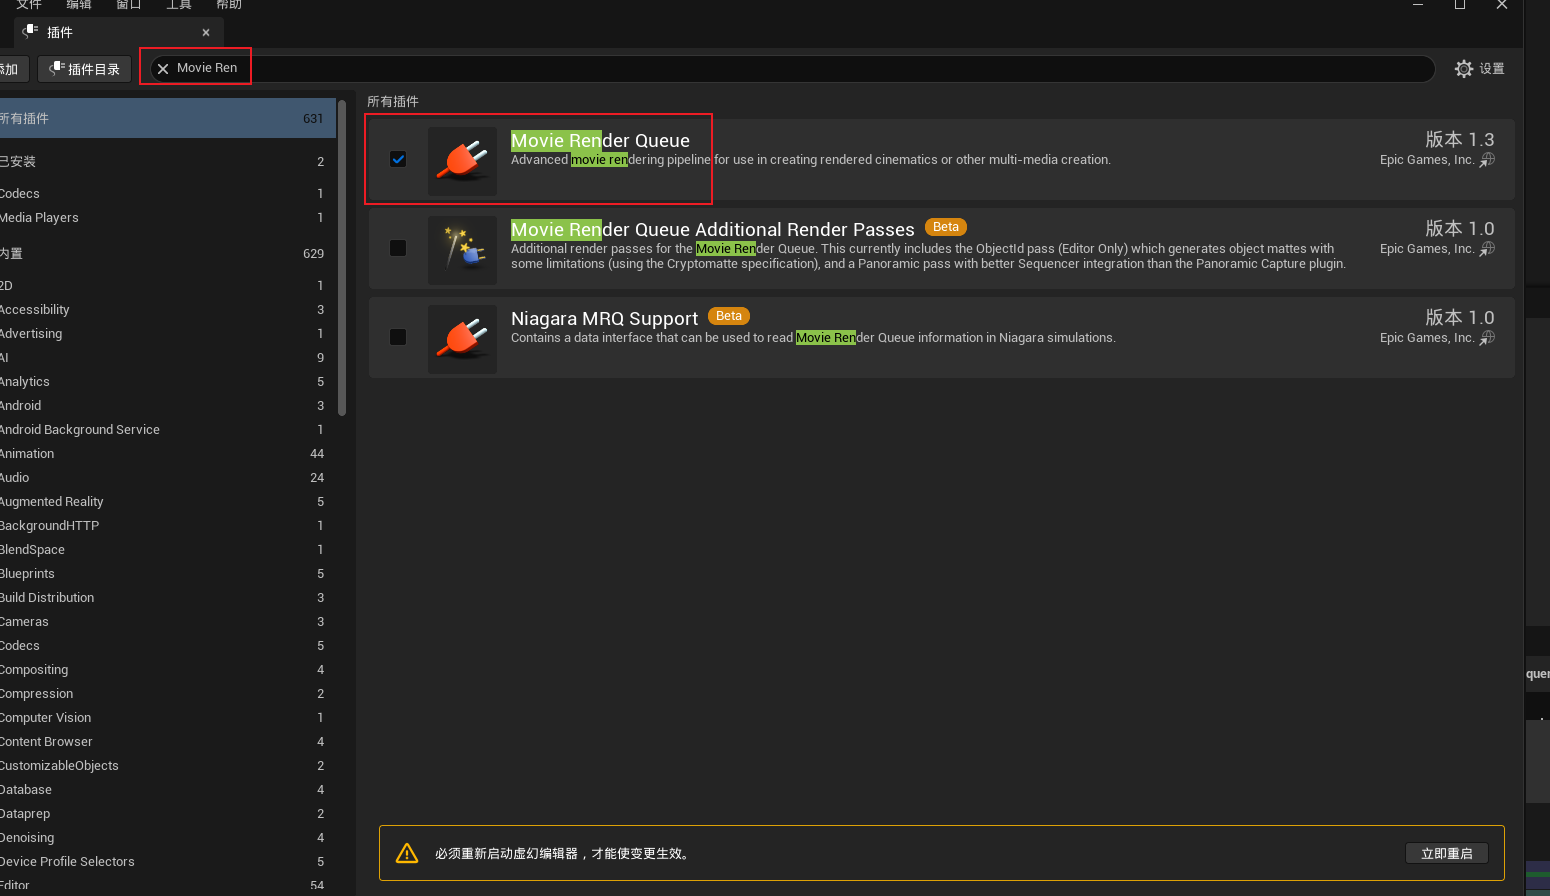
Task: Select the BackgroundHTTP category
Action: tap(168, 526)
